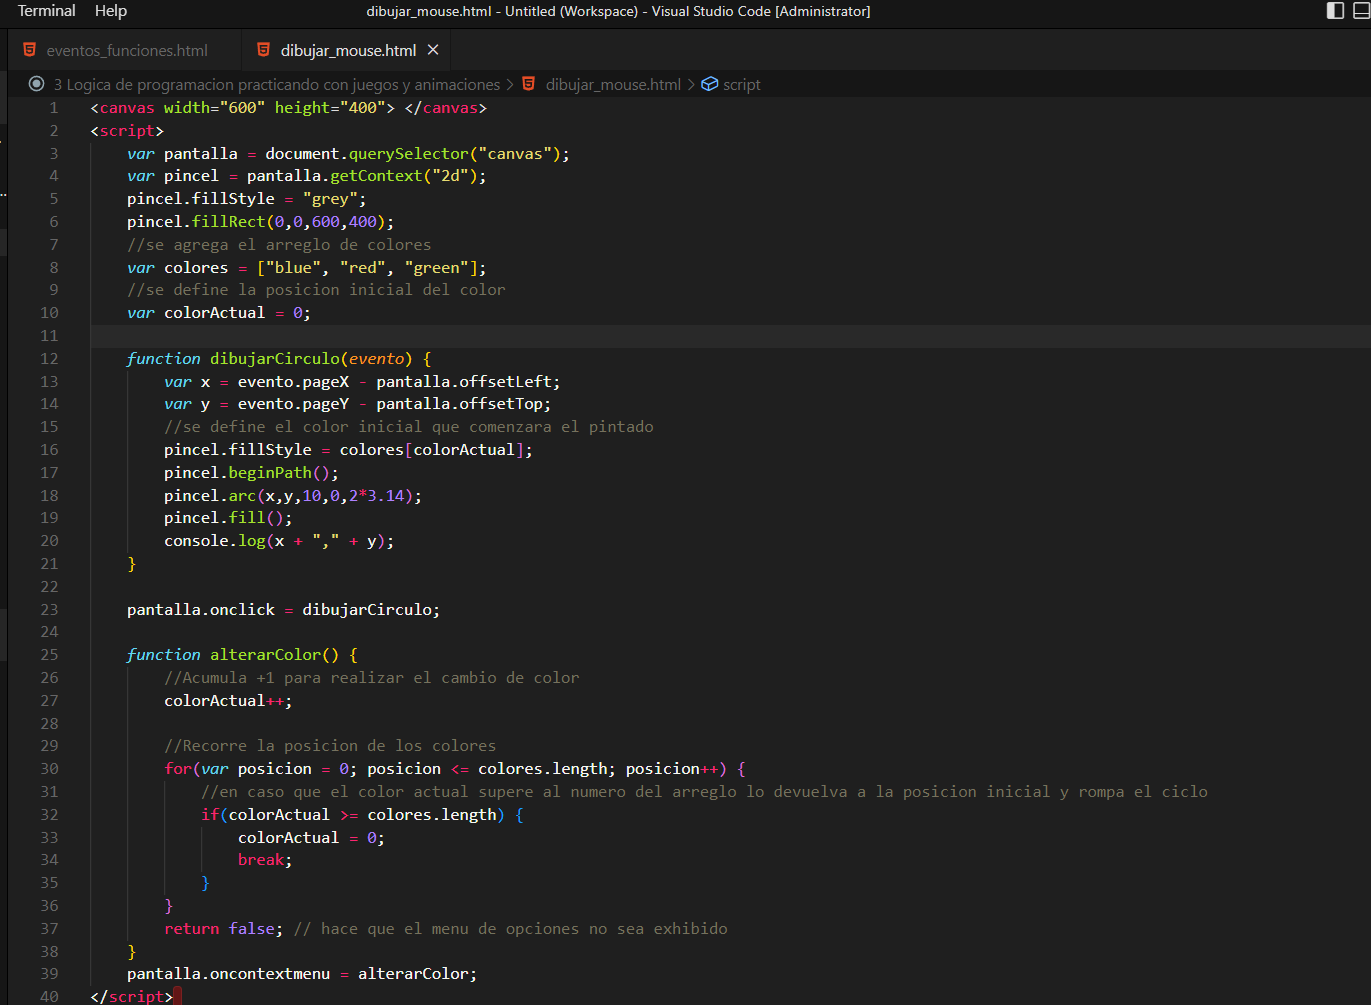The image size is (1371, 1005).
Task: Click 'return false' on line 37
Action: tap(219, 929)
